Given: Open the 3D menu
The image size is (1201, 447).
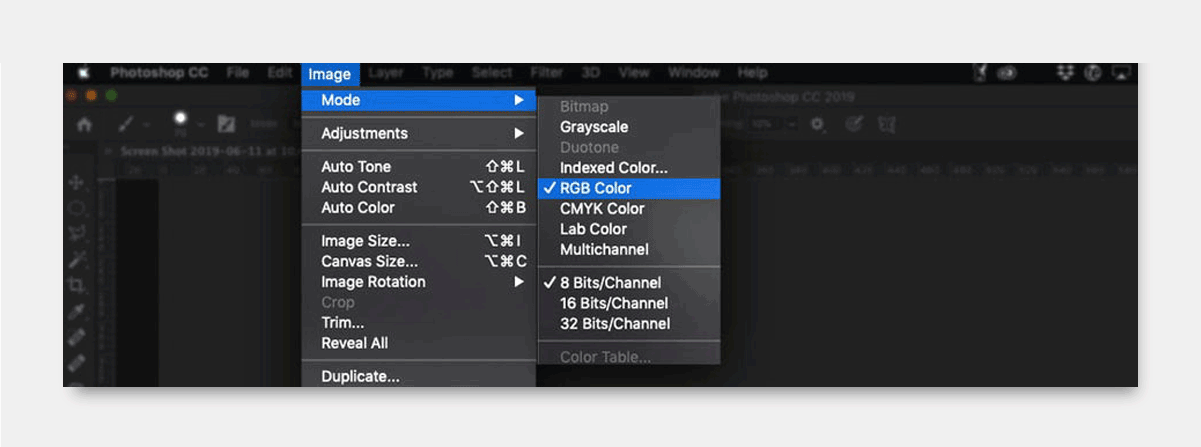Looking at the screenshot, I should pyautogui.click(x=590, y=73).
